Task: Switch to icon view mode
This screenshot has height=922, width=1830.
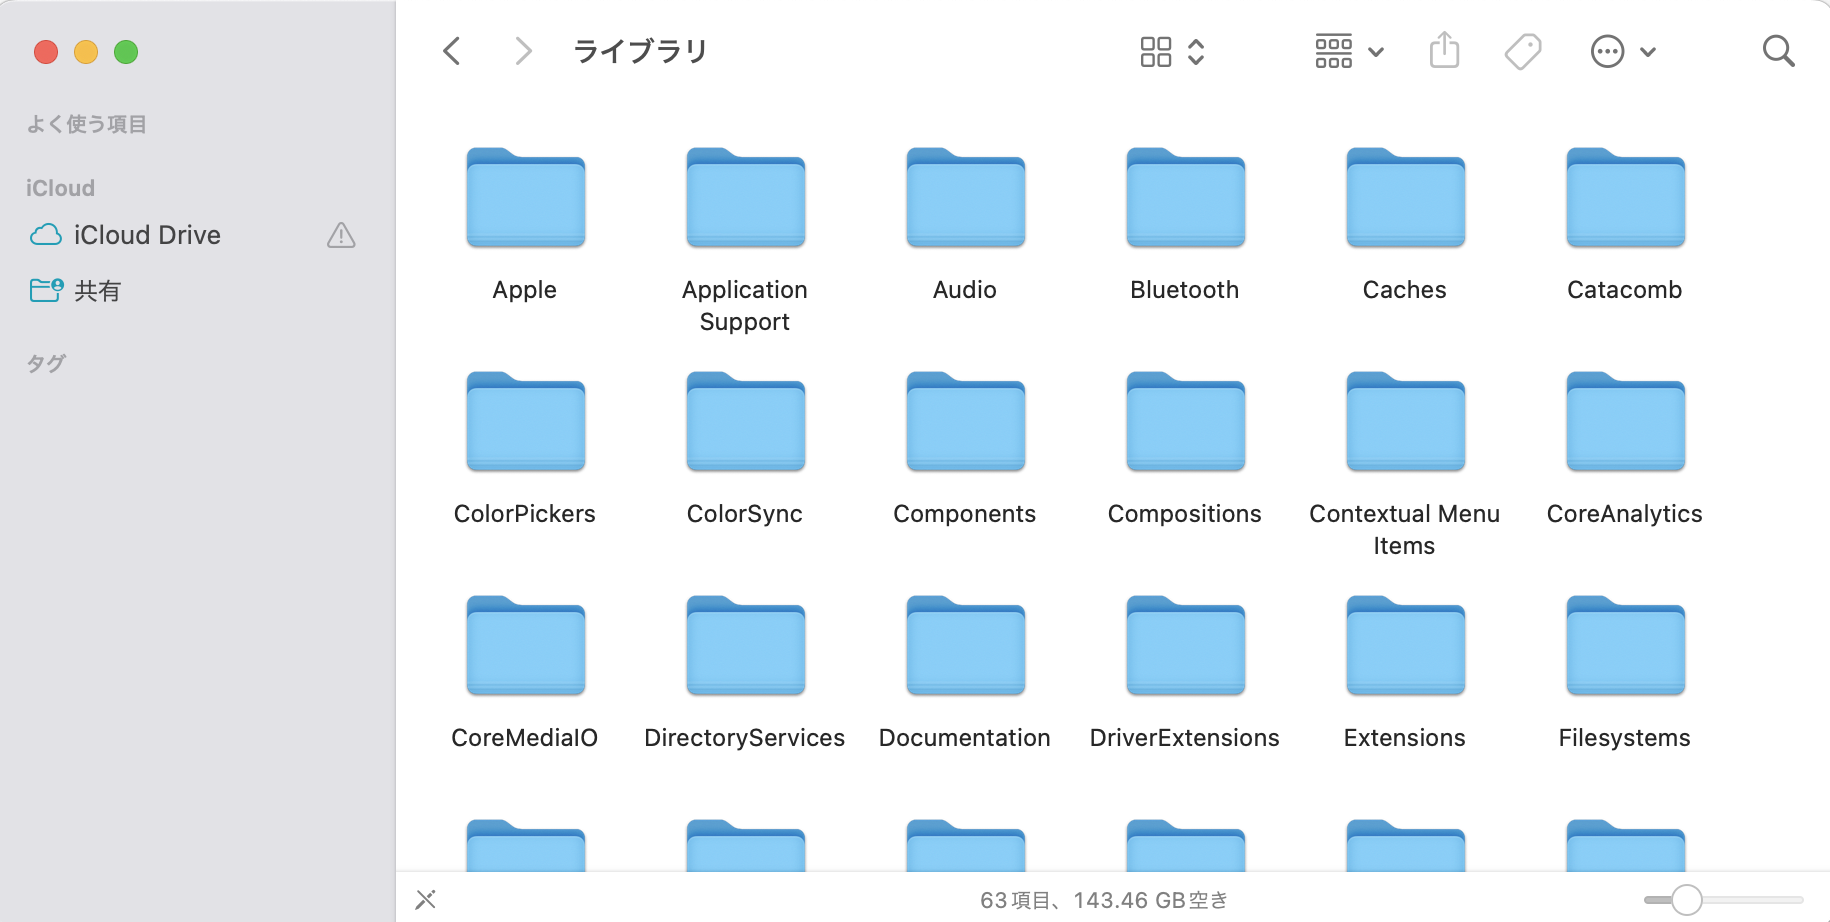Action: pyautogui.click(x=1155, y=50)
